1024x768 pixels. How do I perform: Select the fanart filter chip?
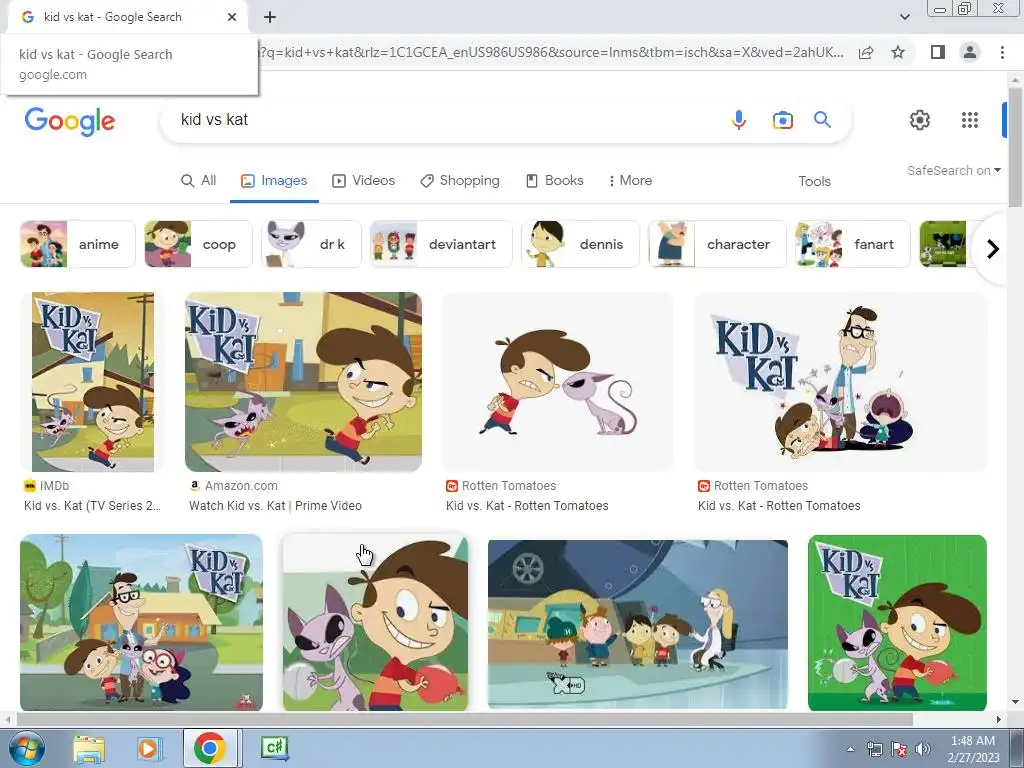pyautogui.click(x=853, y=244)
